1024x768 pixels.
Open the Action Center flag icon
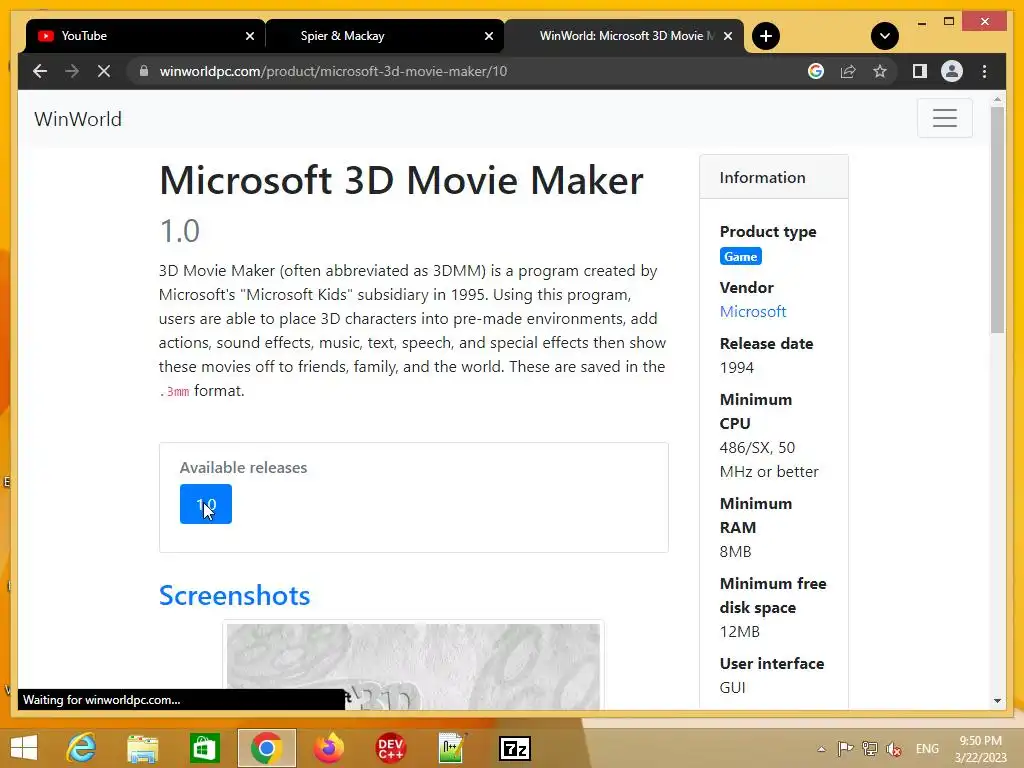(845, 748)
